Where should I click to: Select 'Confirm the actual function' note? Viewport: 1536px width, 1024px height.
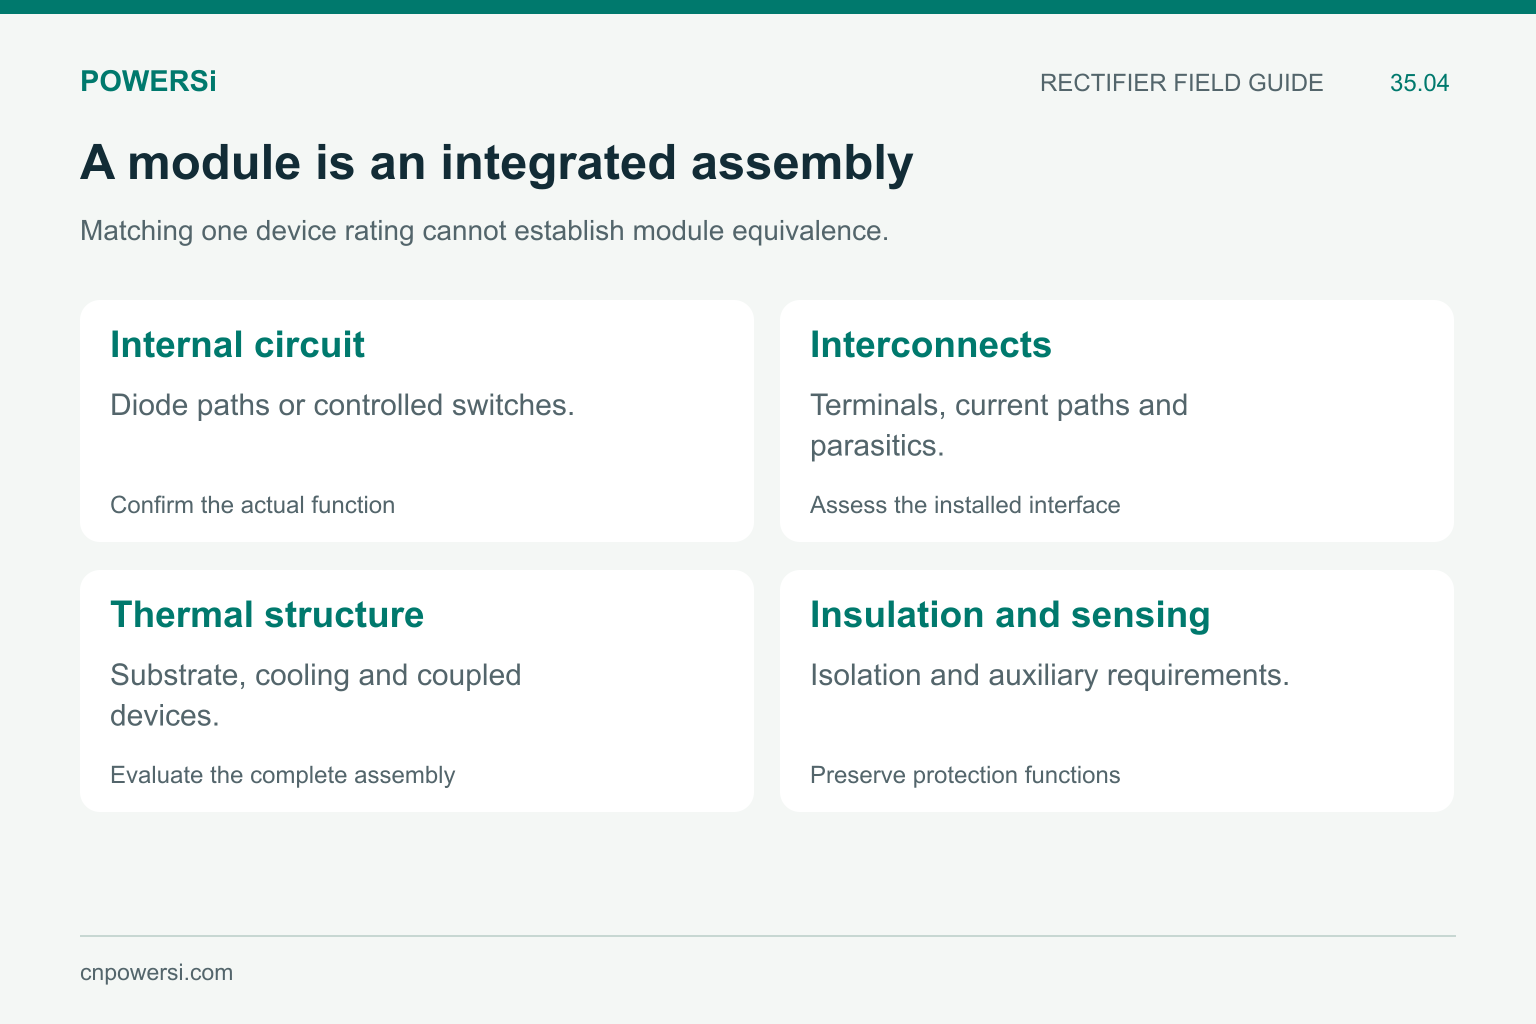click(x=252, y=505)
